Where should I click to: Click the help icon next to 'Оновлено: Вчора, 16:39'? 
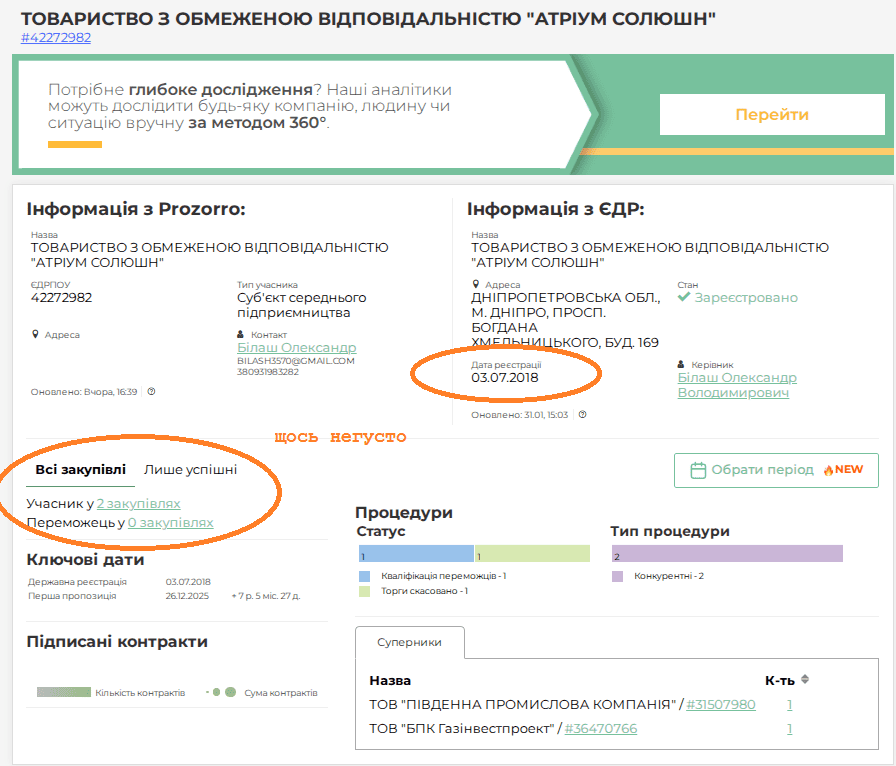tap(151, 392)
